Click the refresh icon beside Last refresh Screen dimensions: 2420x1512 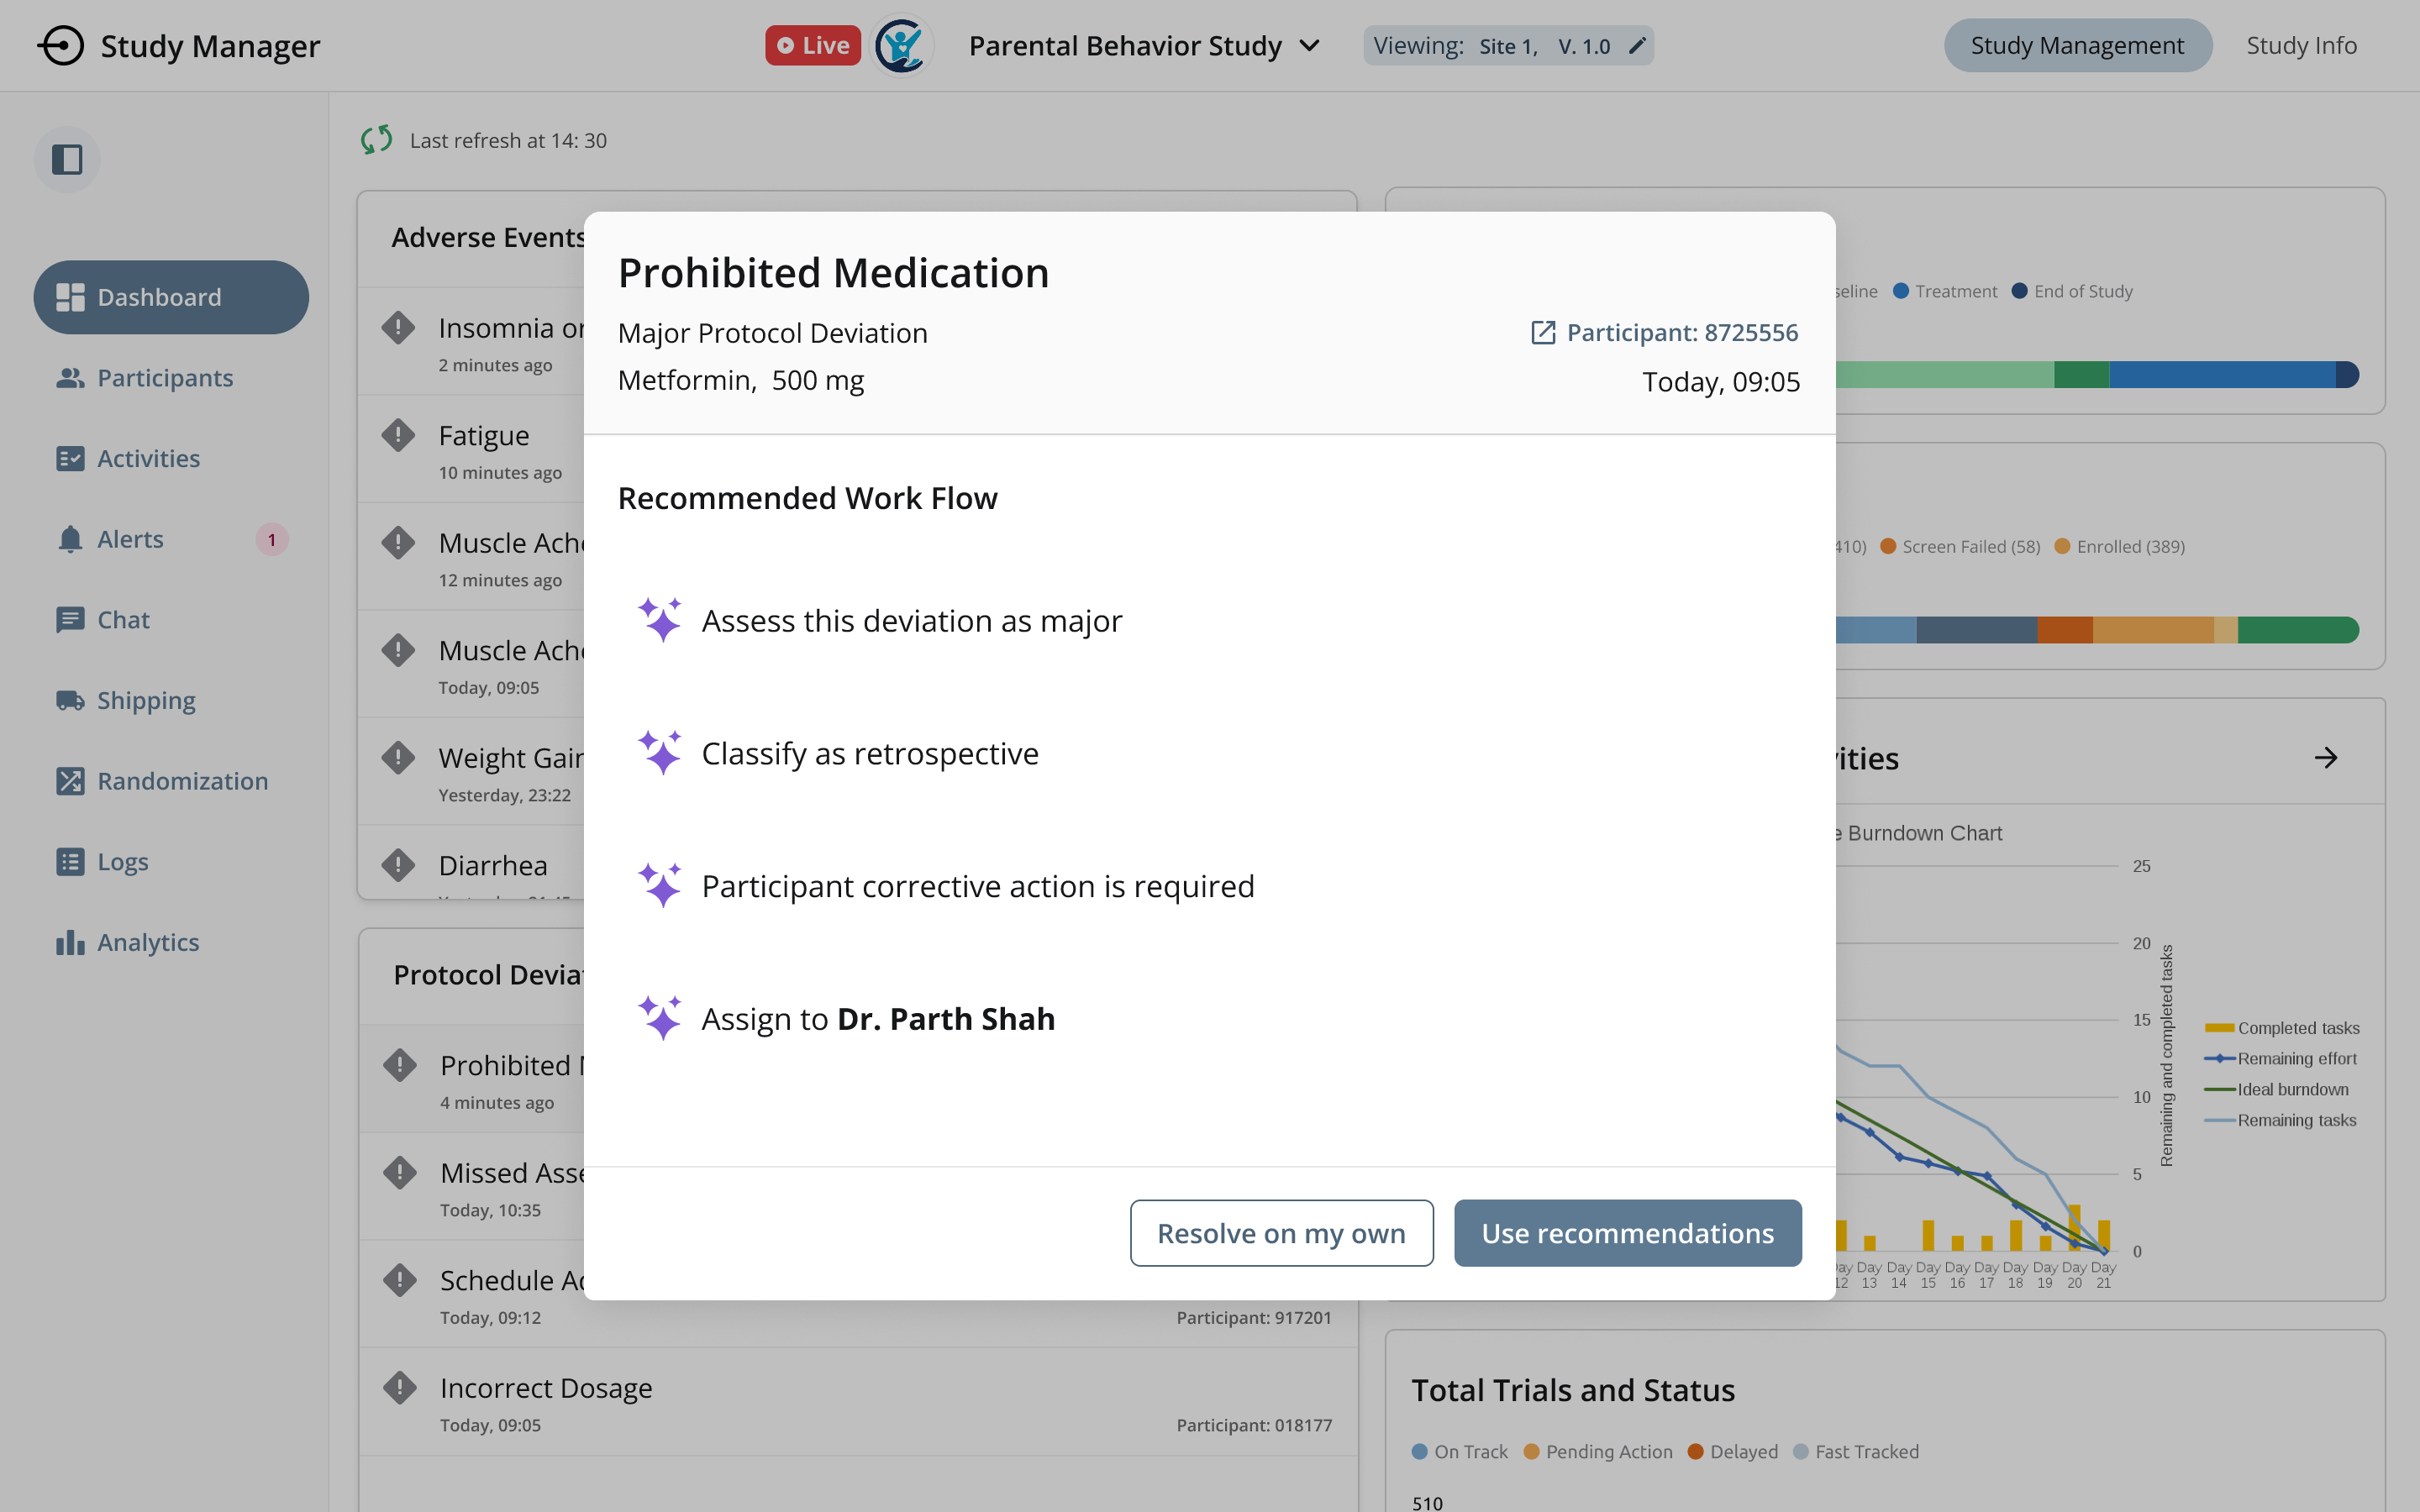[377, 140]
